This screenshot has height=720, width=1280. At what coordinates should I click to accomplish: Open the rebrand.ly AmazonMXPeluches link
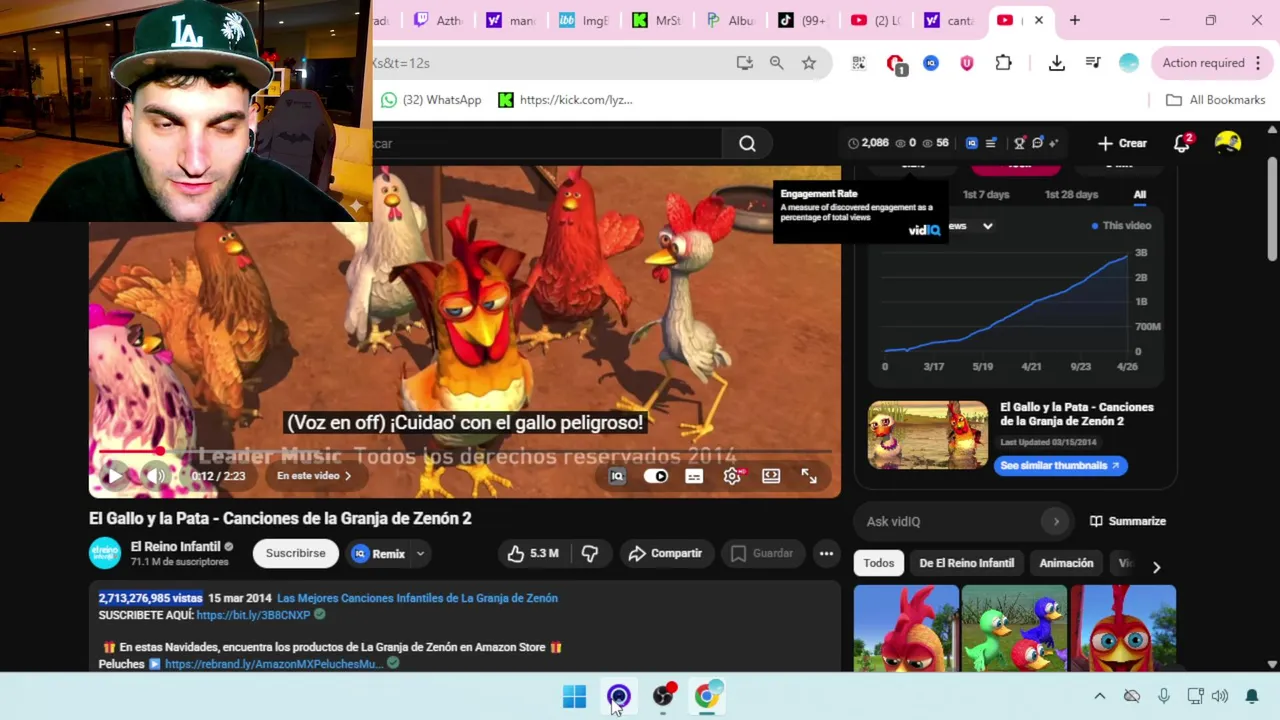point(274,664)
